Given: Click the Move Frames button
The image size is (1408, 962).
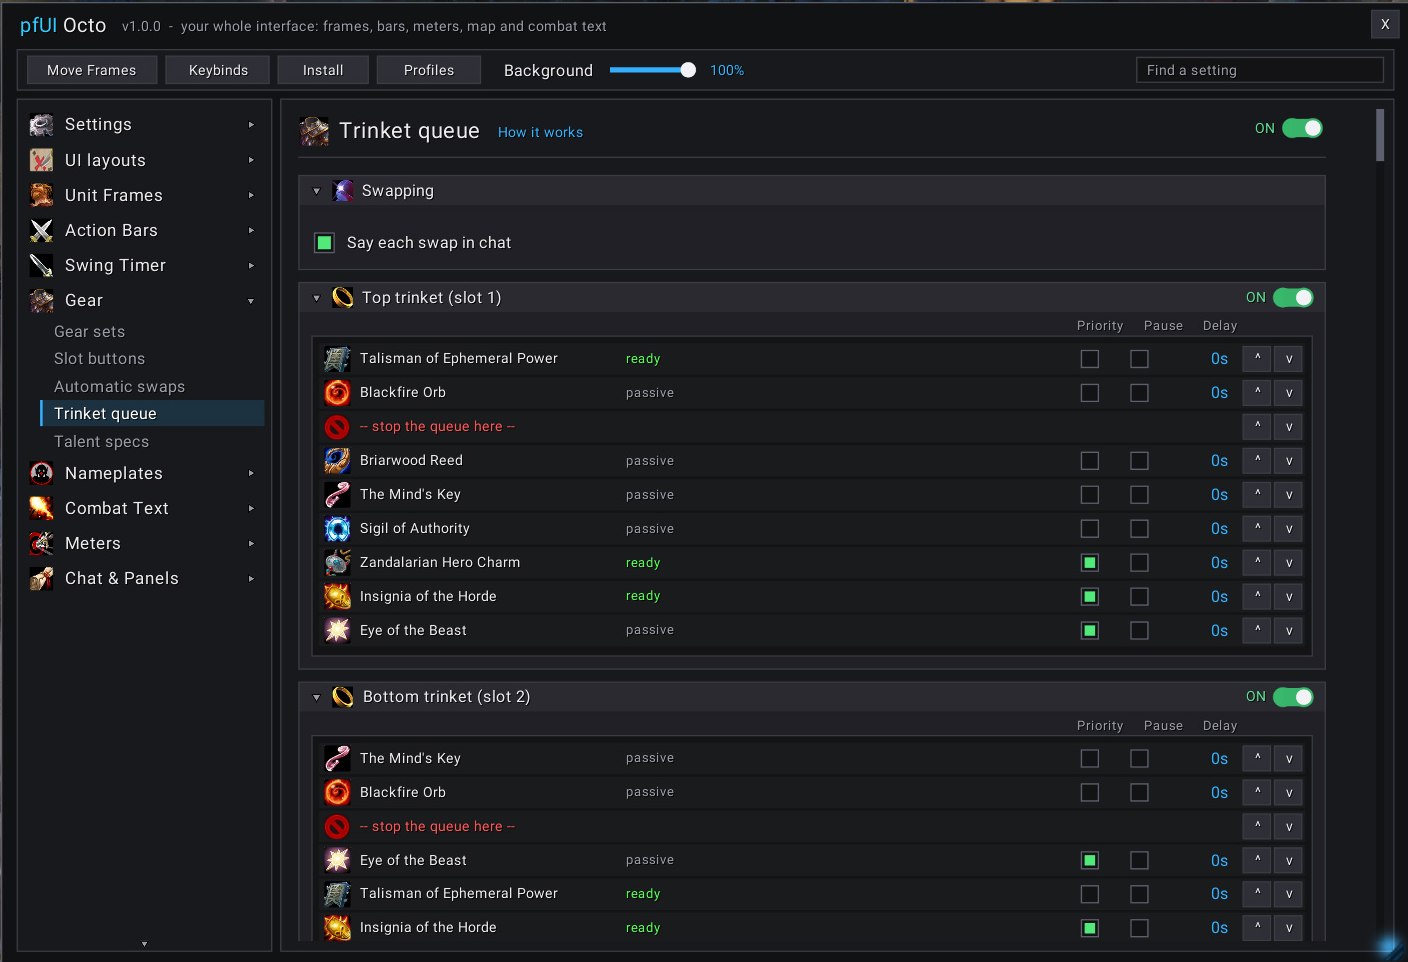Looking at the screenshot, I should coord(91,70).
